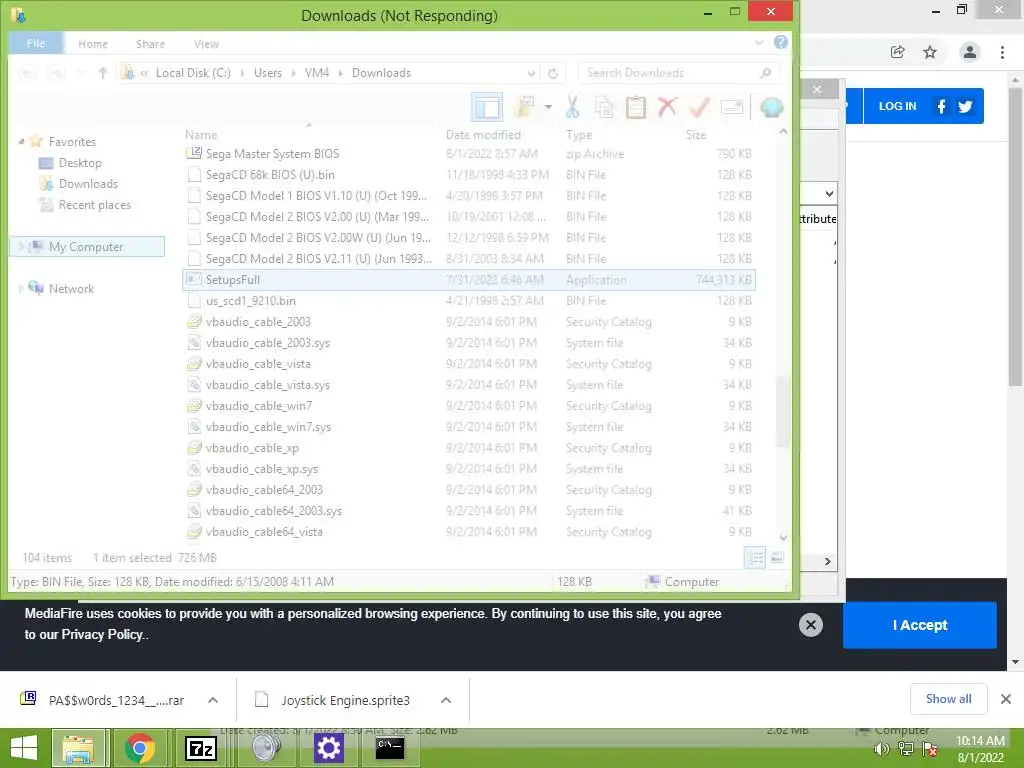Click I Accept on MediaFire cookie banner
The height and width of the screenshot is (768, 1024).
point(920,625)
